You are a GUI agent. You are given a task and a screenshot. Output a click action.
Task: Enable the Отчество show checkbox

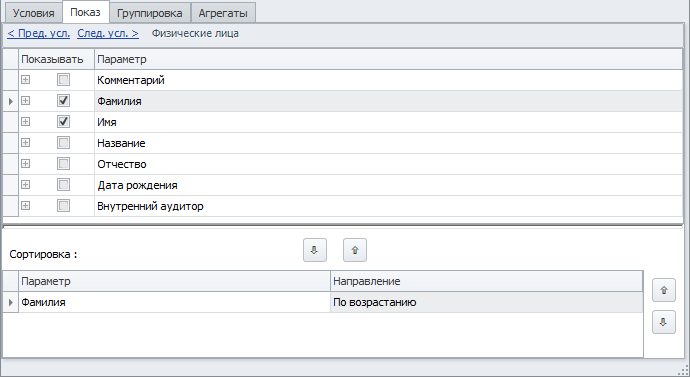point(63,164)
